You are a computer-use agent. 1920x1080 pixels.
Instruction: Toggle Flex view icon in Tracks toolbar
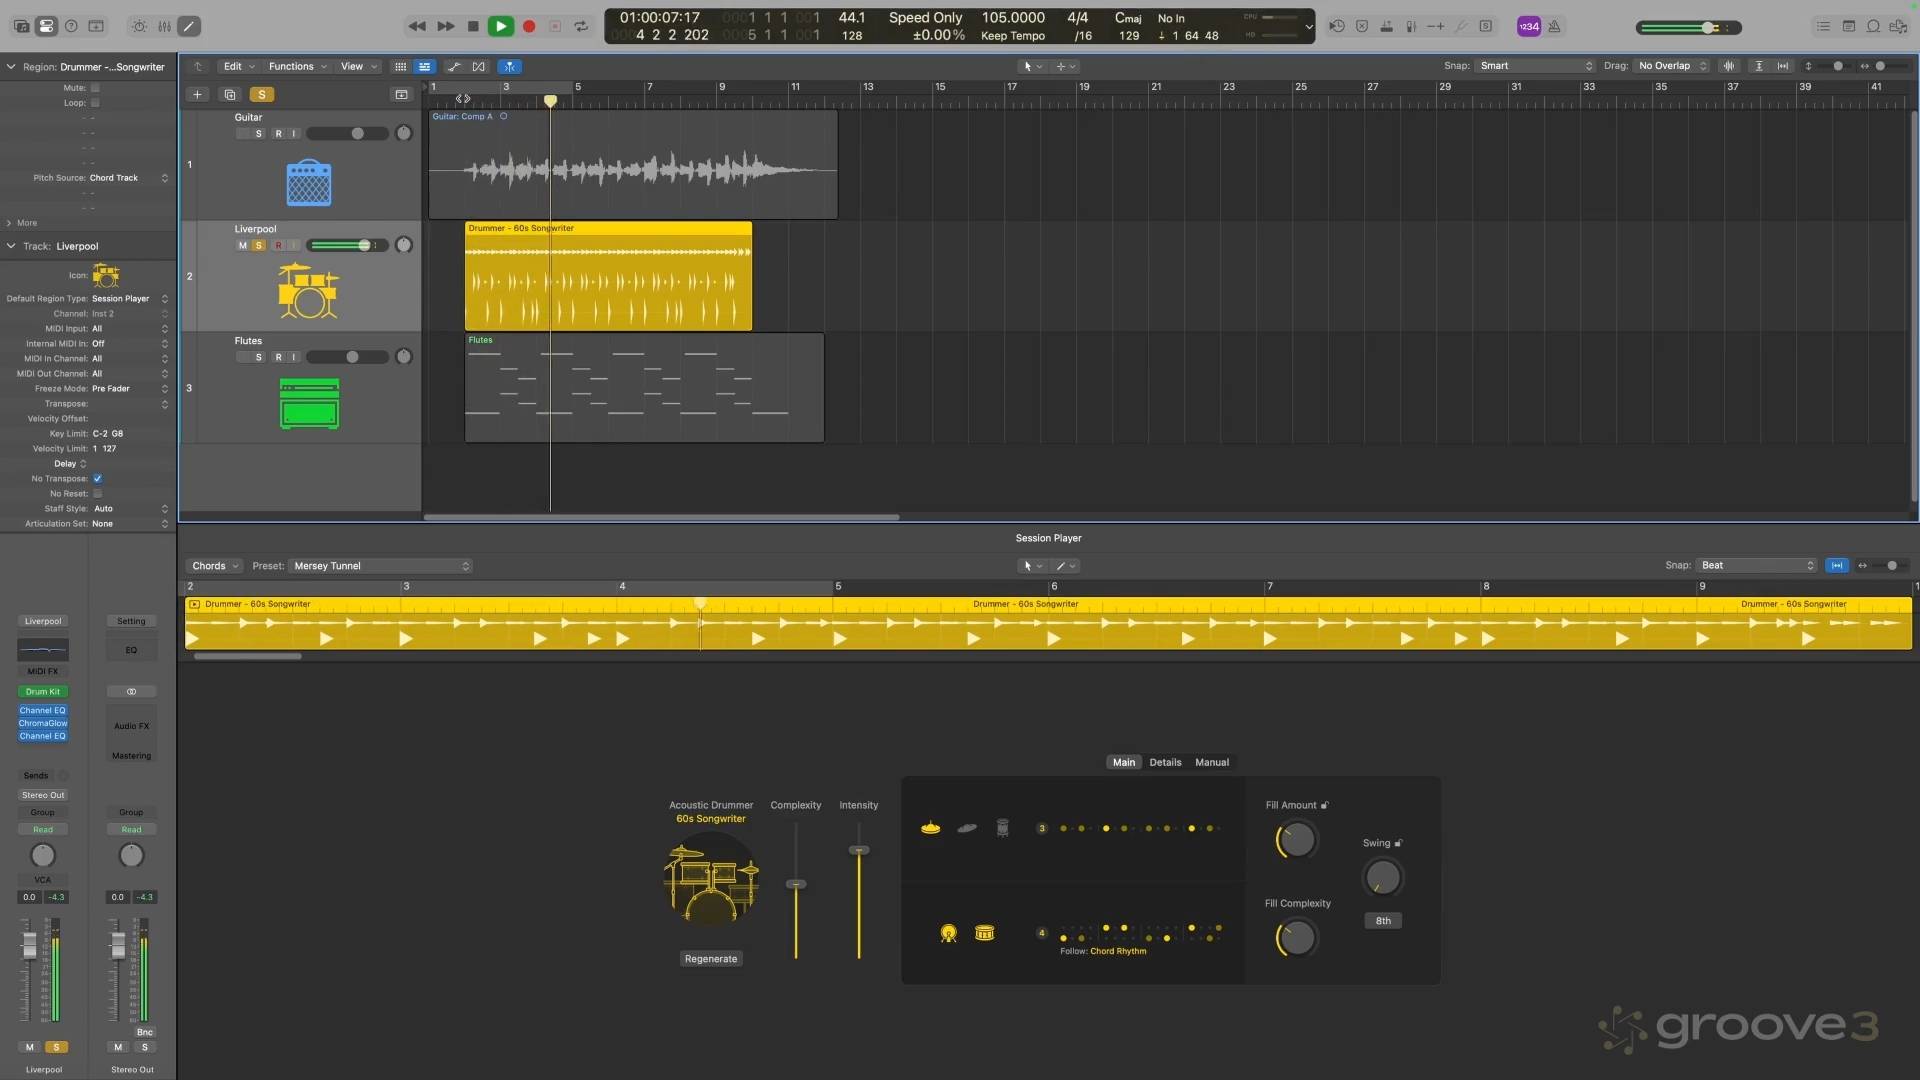click(479, 66)
